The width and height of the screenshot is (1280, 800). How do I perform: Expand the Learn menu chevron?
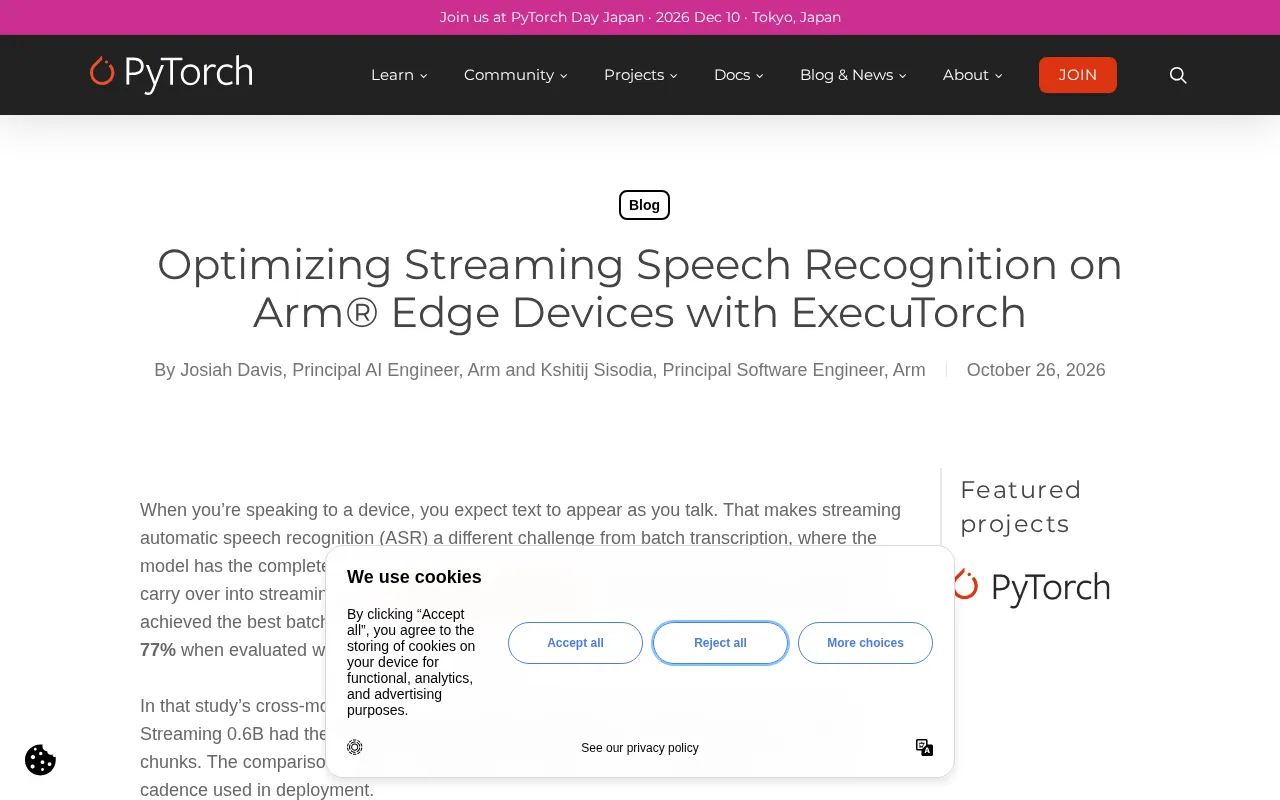[x=424, y=76]
